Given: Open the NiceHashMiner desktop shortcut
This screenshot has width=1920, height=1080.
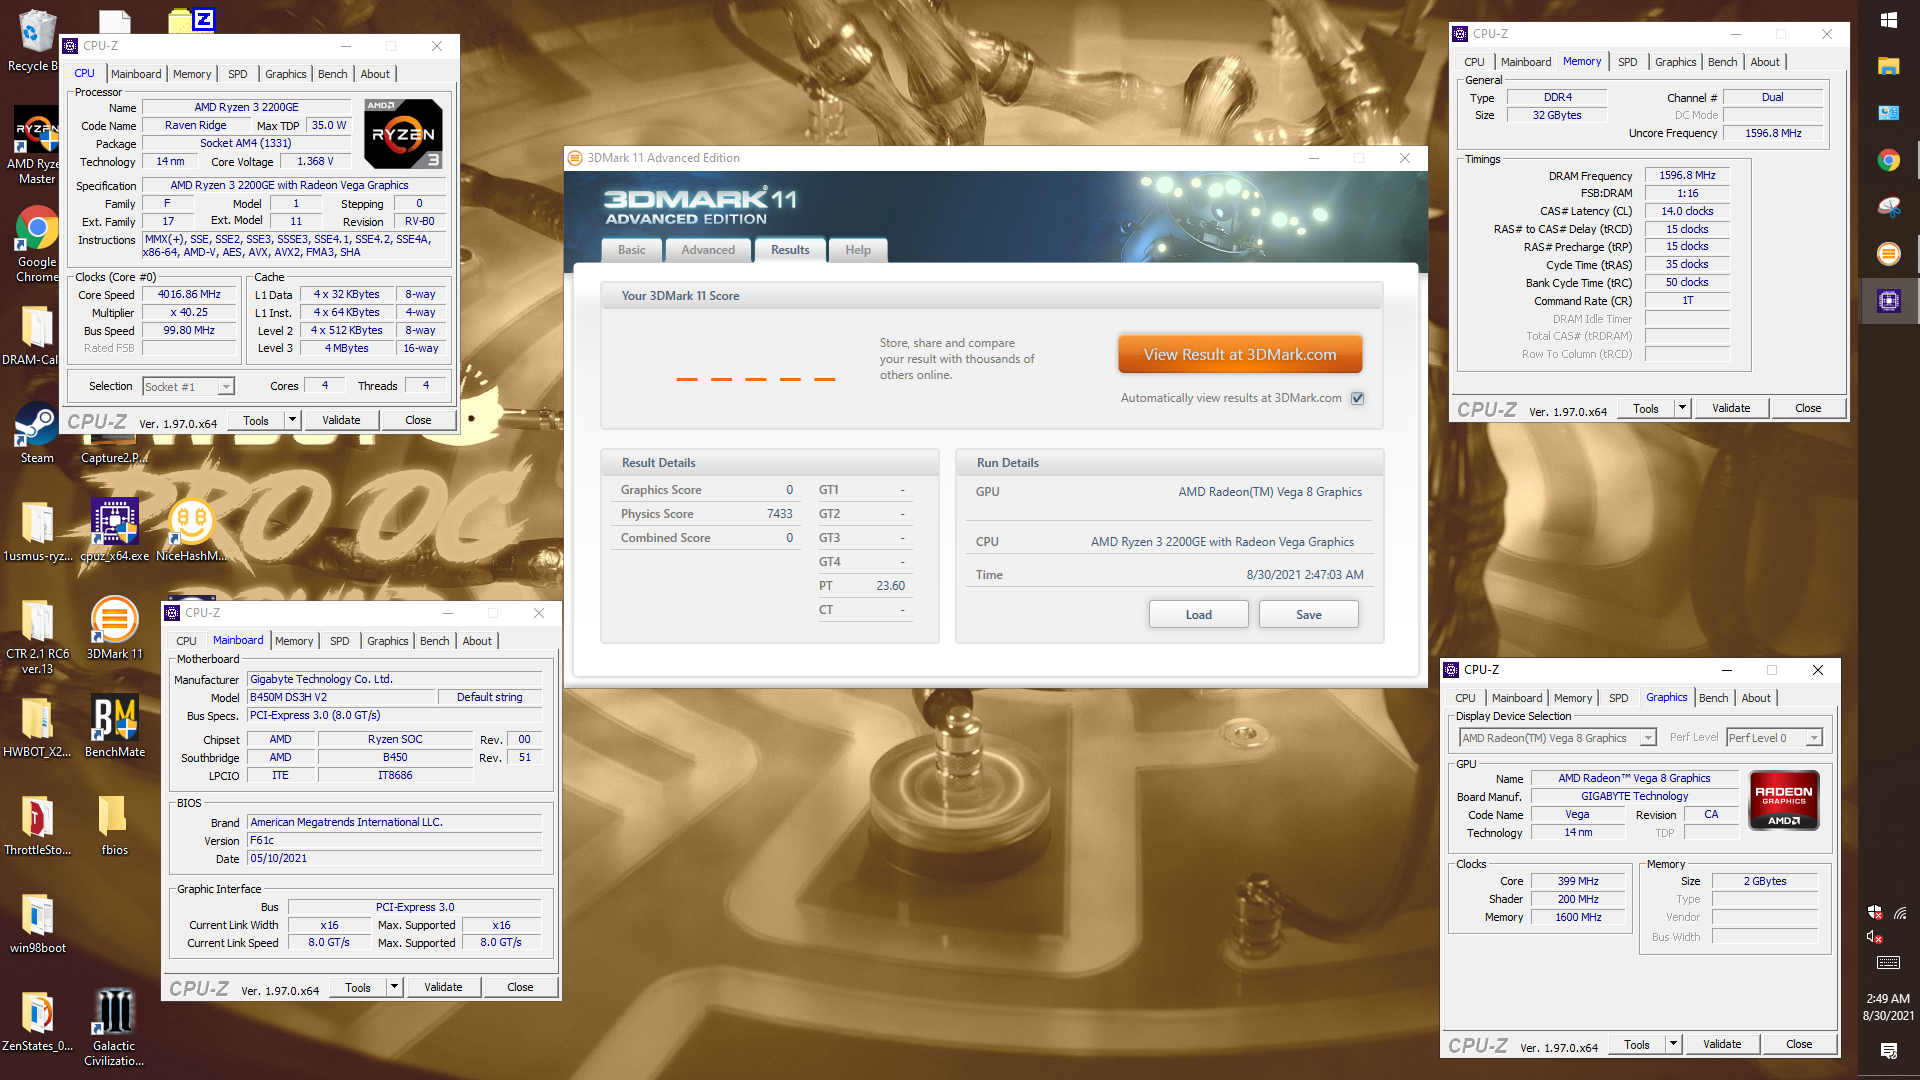Looking at the screenshot, I should point(191,530).
